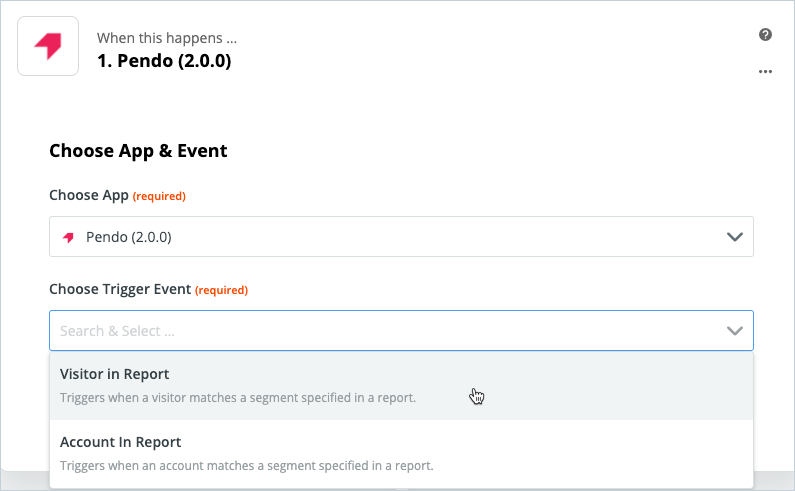
Task: Click the Choose Trigger Event field label
Action: tap(120, 289)
